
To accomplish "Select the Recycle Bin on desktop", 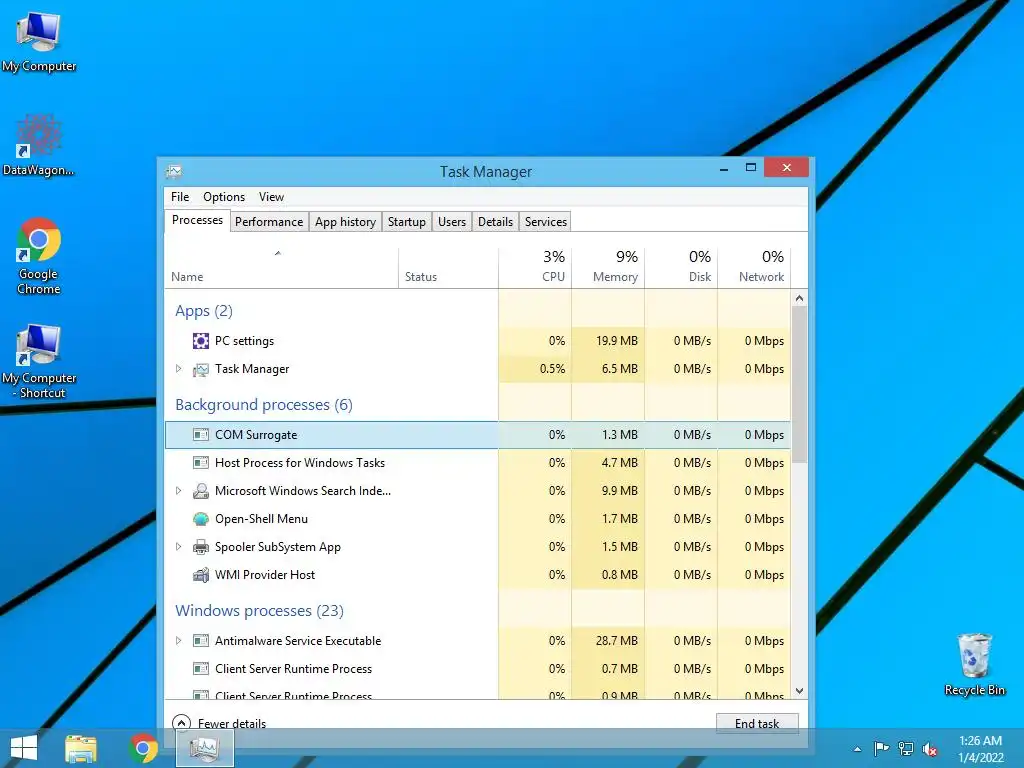I will pyautogui.click(x=974, y=664).
